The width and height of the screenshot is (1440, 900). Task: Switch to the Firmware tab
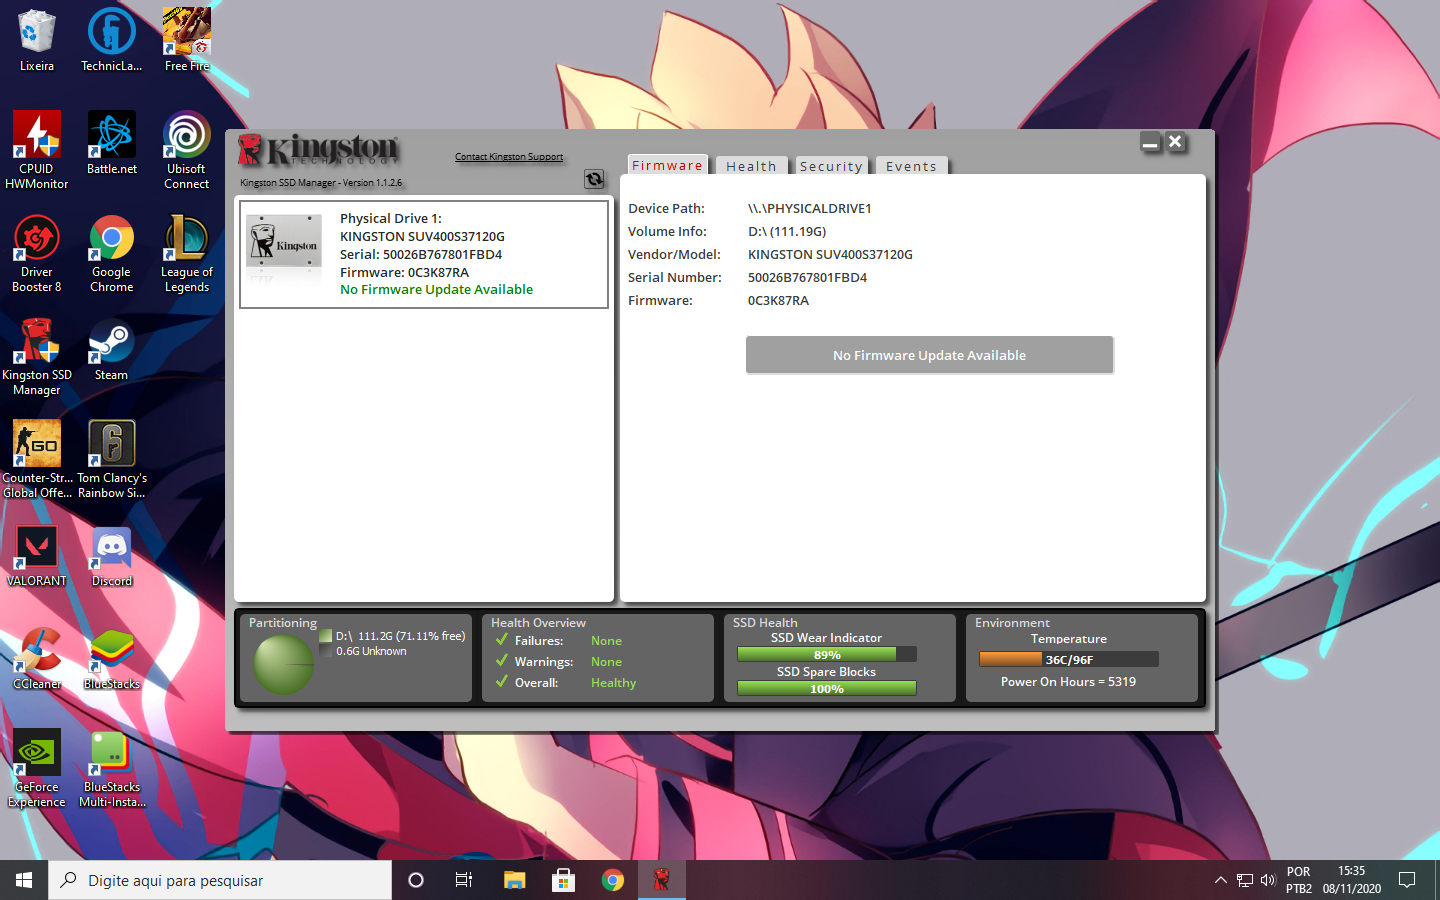[x=668, y=166]
